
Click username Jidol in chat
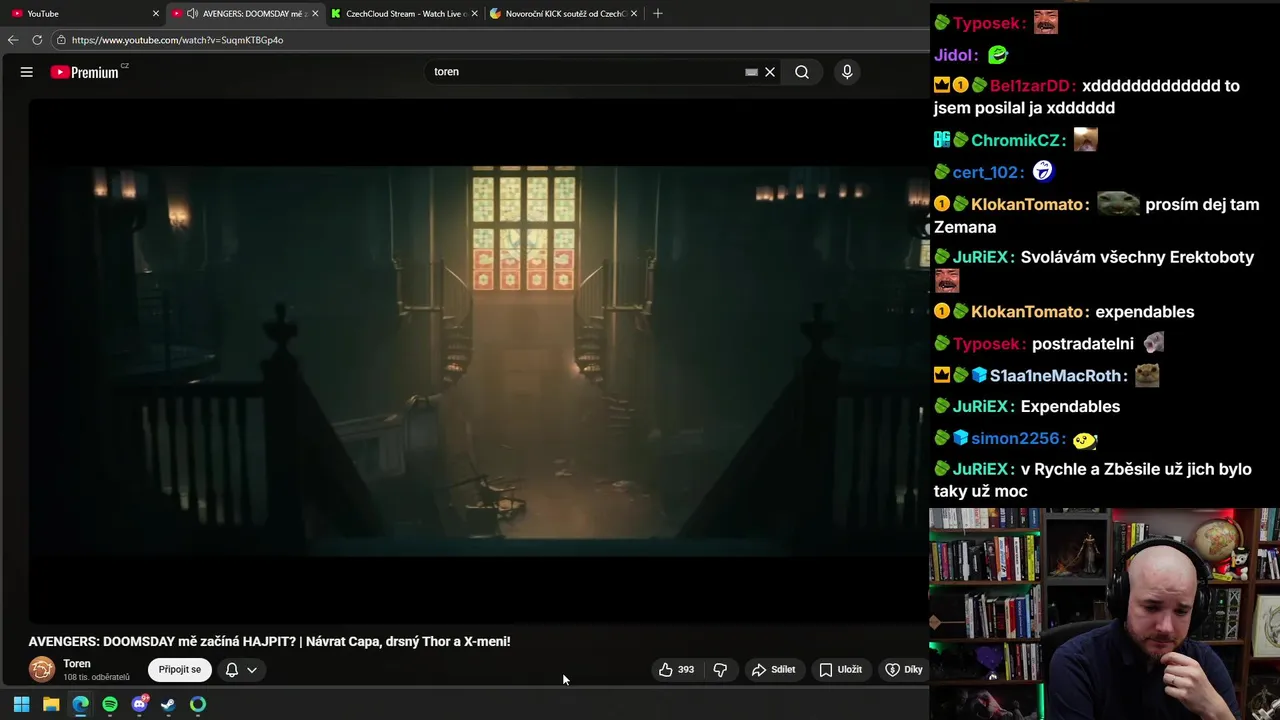955,55
